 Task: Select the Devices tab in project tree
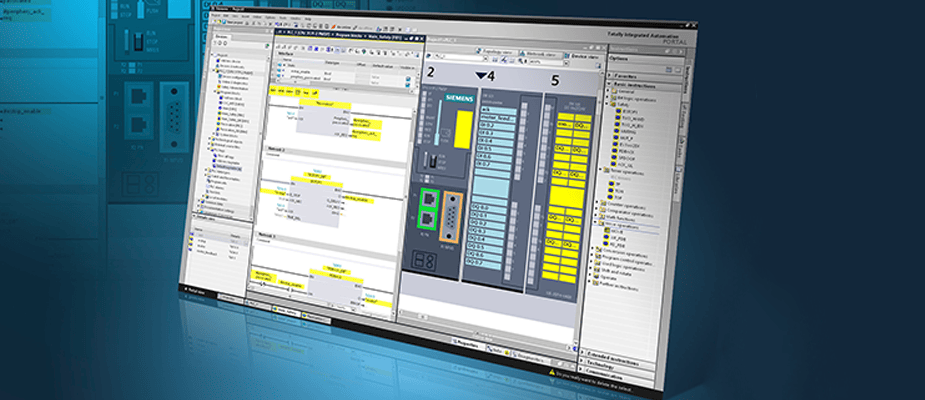click(222, 37)
